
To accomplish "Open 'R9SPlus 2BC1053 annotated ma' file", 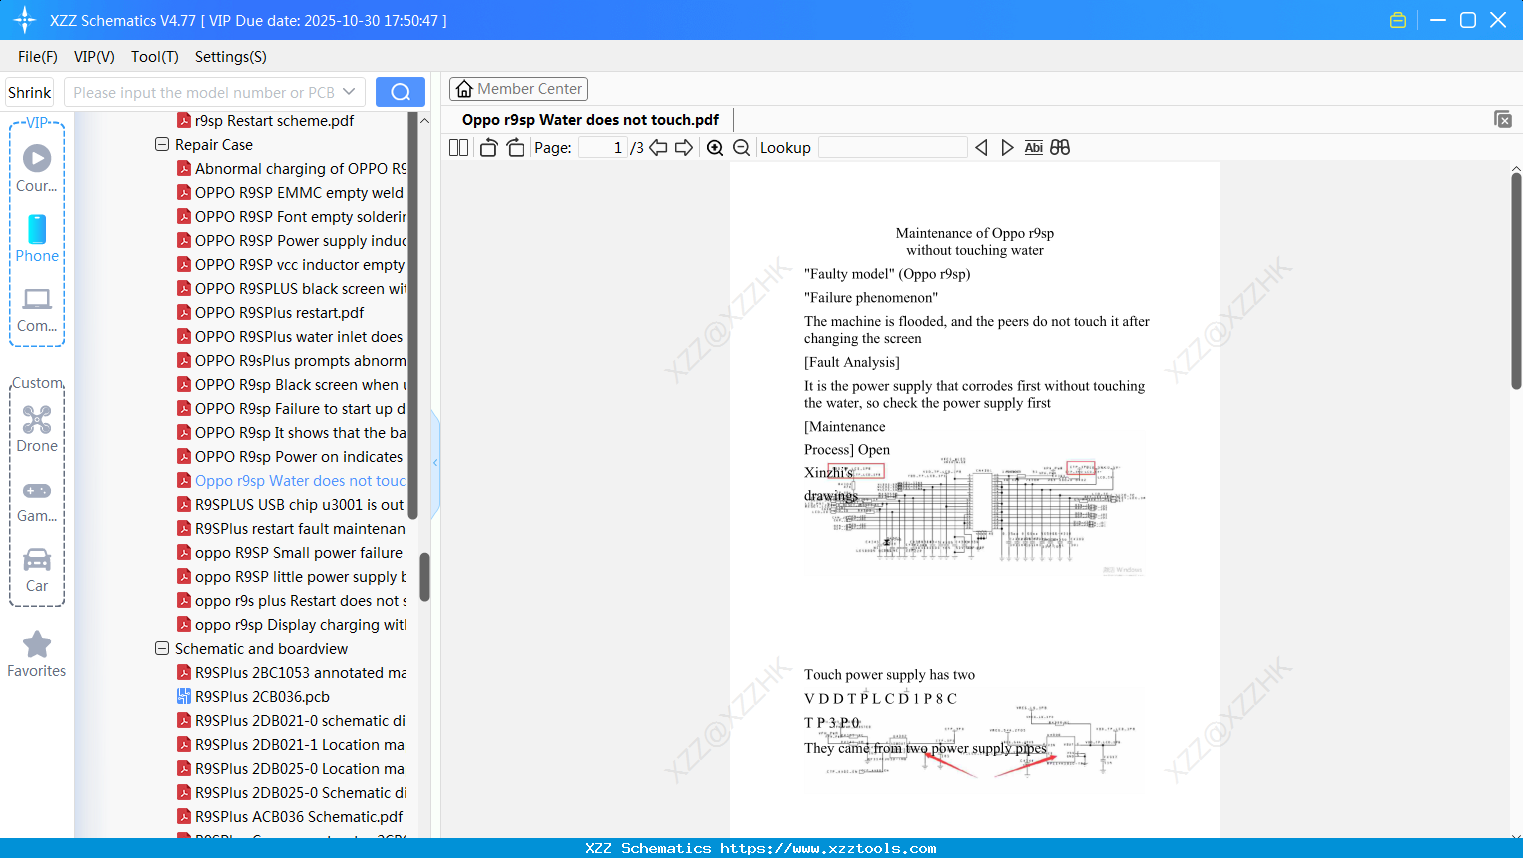I will [292, 672].
